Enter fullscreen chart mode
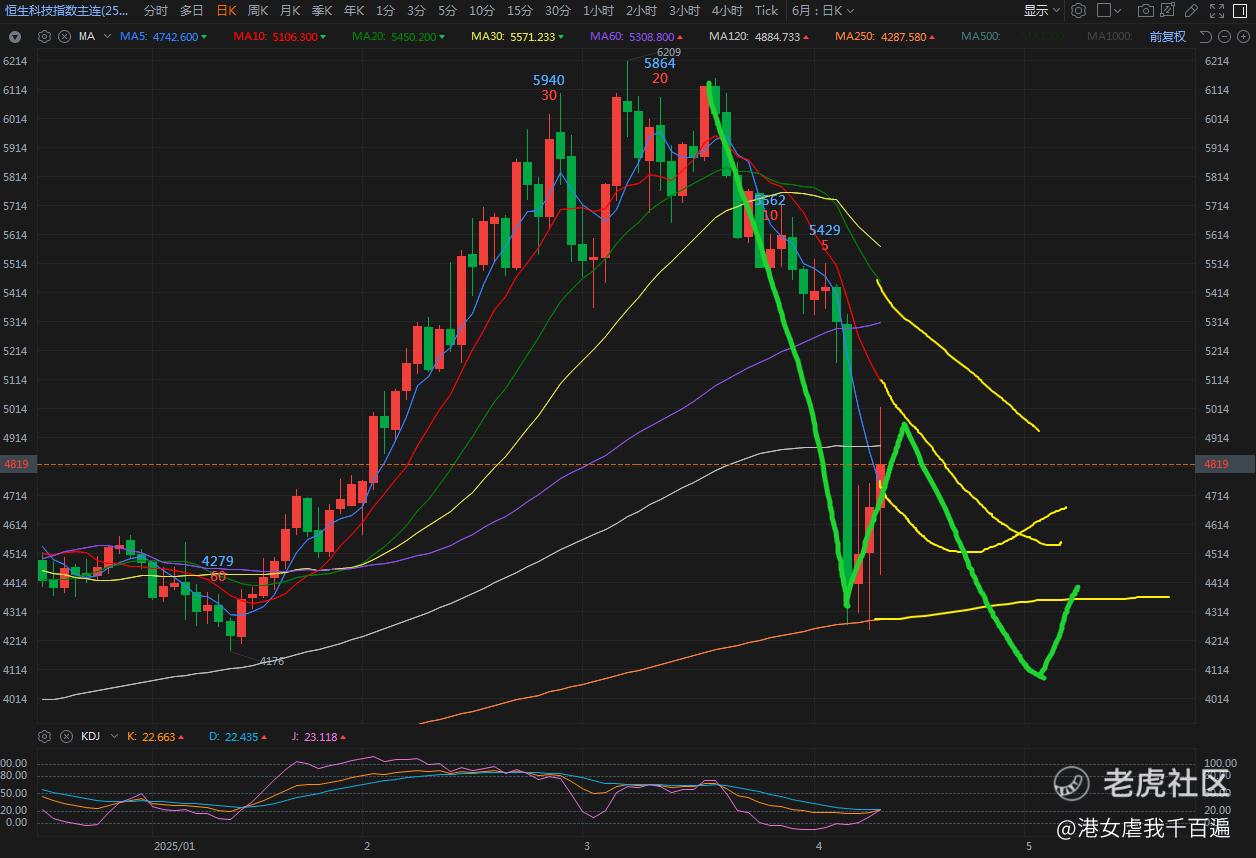The height and width of the screenshot is (858, 1256). coord(1217,11)
